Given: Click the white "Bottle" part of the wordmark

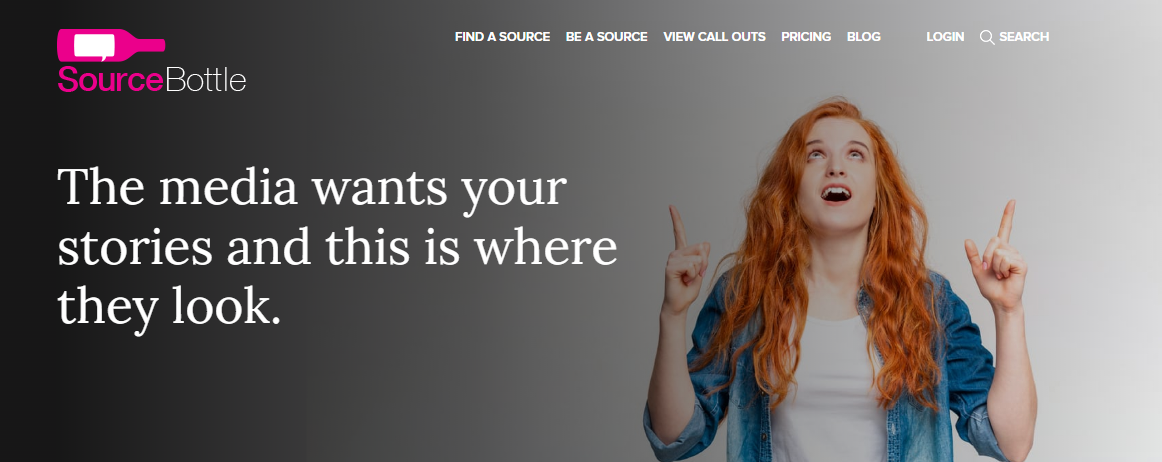Looking at the screenshot, I should [206, 79].
